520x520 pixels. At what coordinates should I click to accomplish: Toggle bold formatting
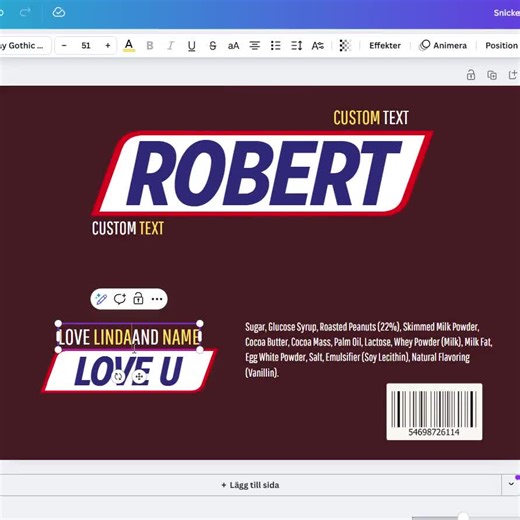click(x=150, y=45)
